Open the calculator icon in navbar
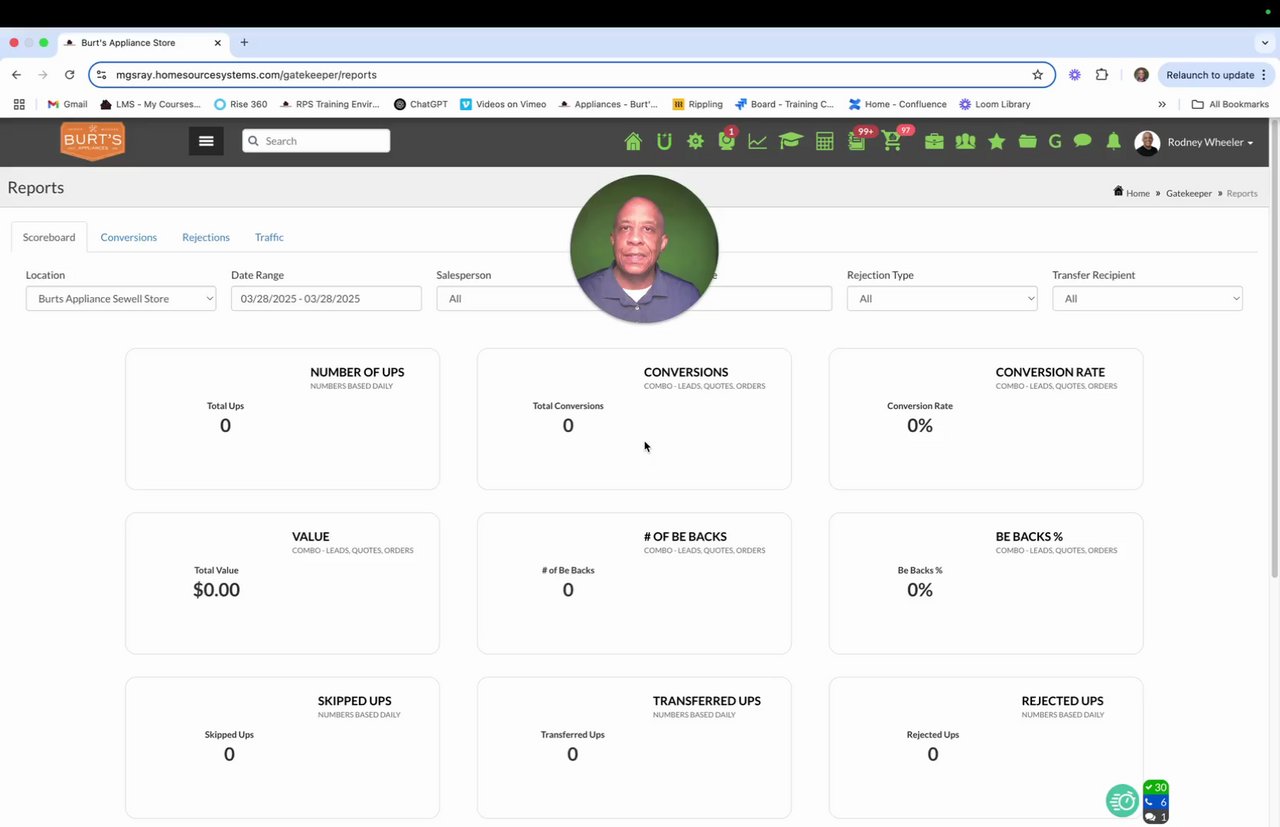 (825, 142)
